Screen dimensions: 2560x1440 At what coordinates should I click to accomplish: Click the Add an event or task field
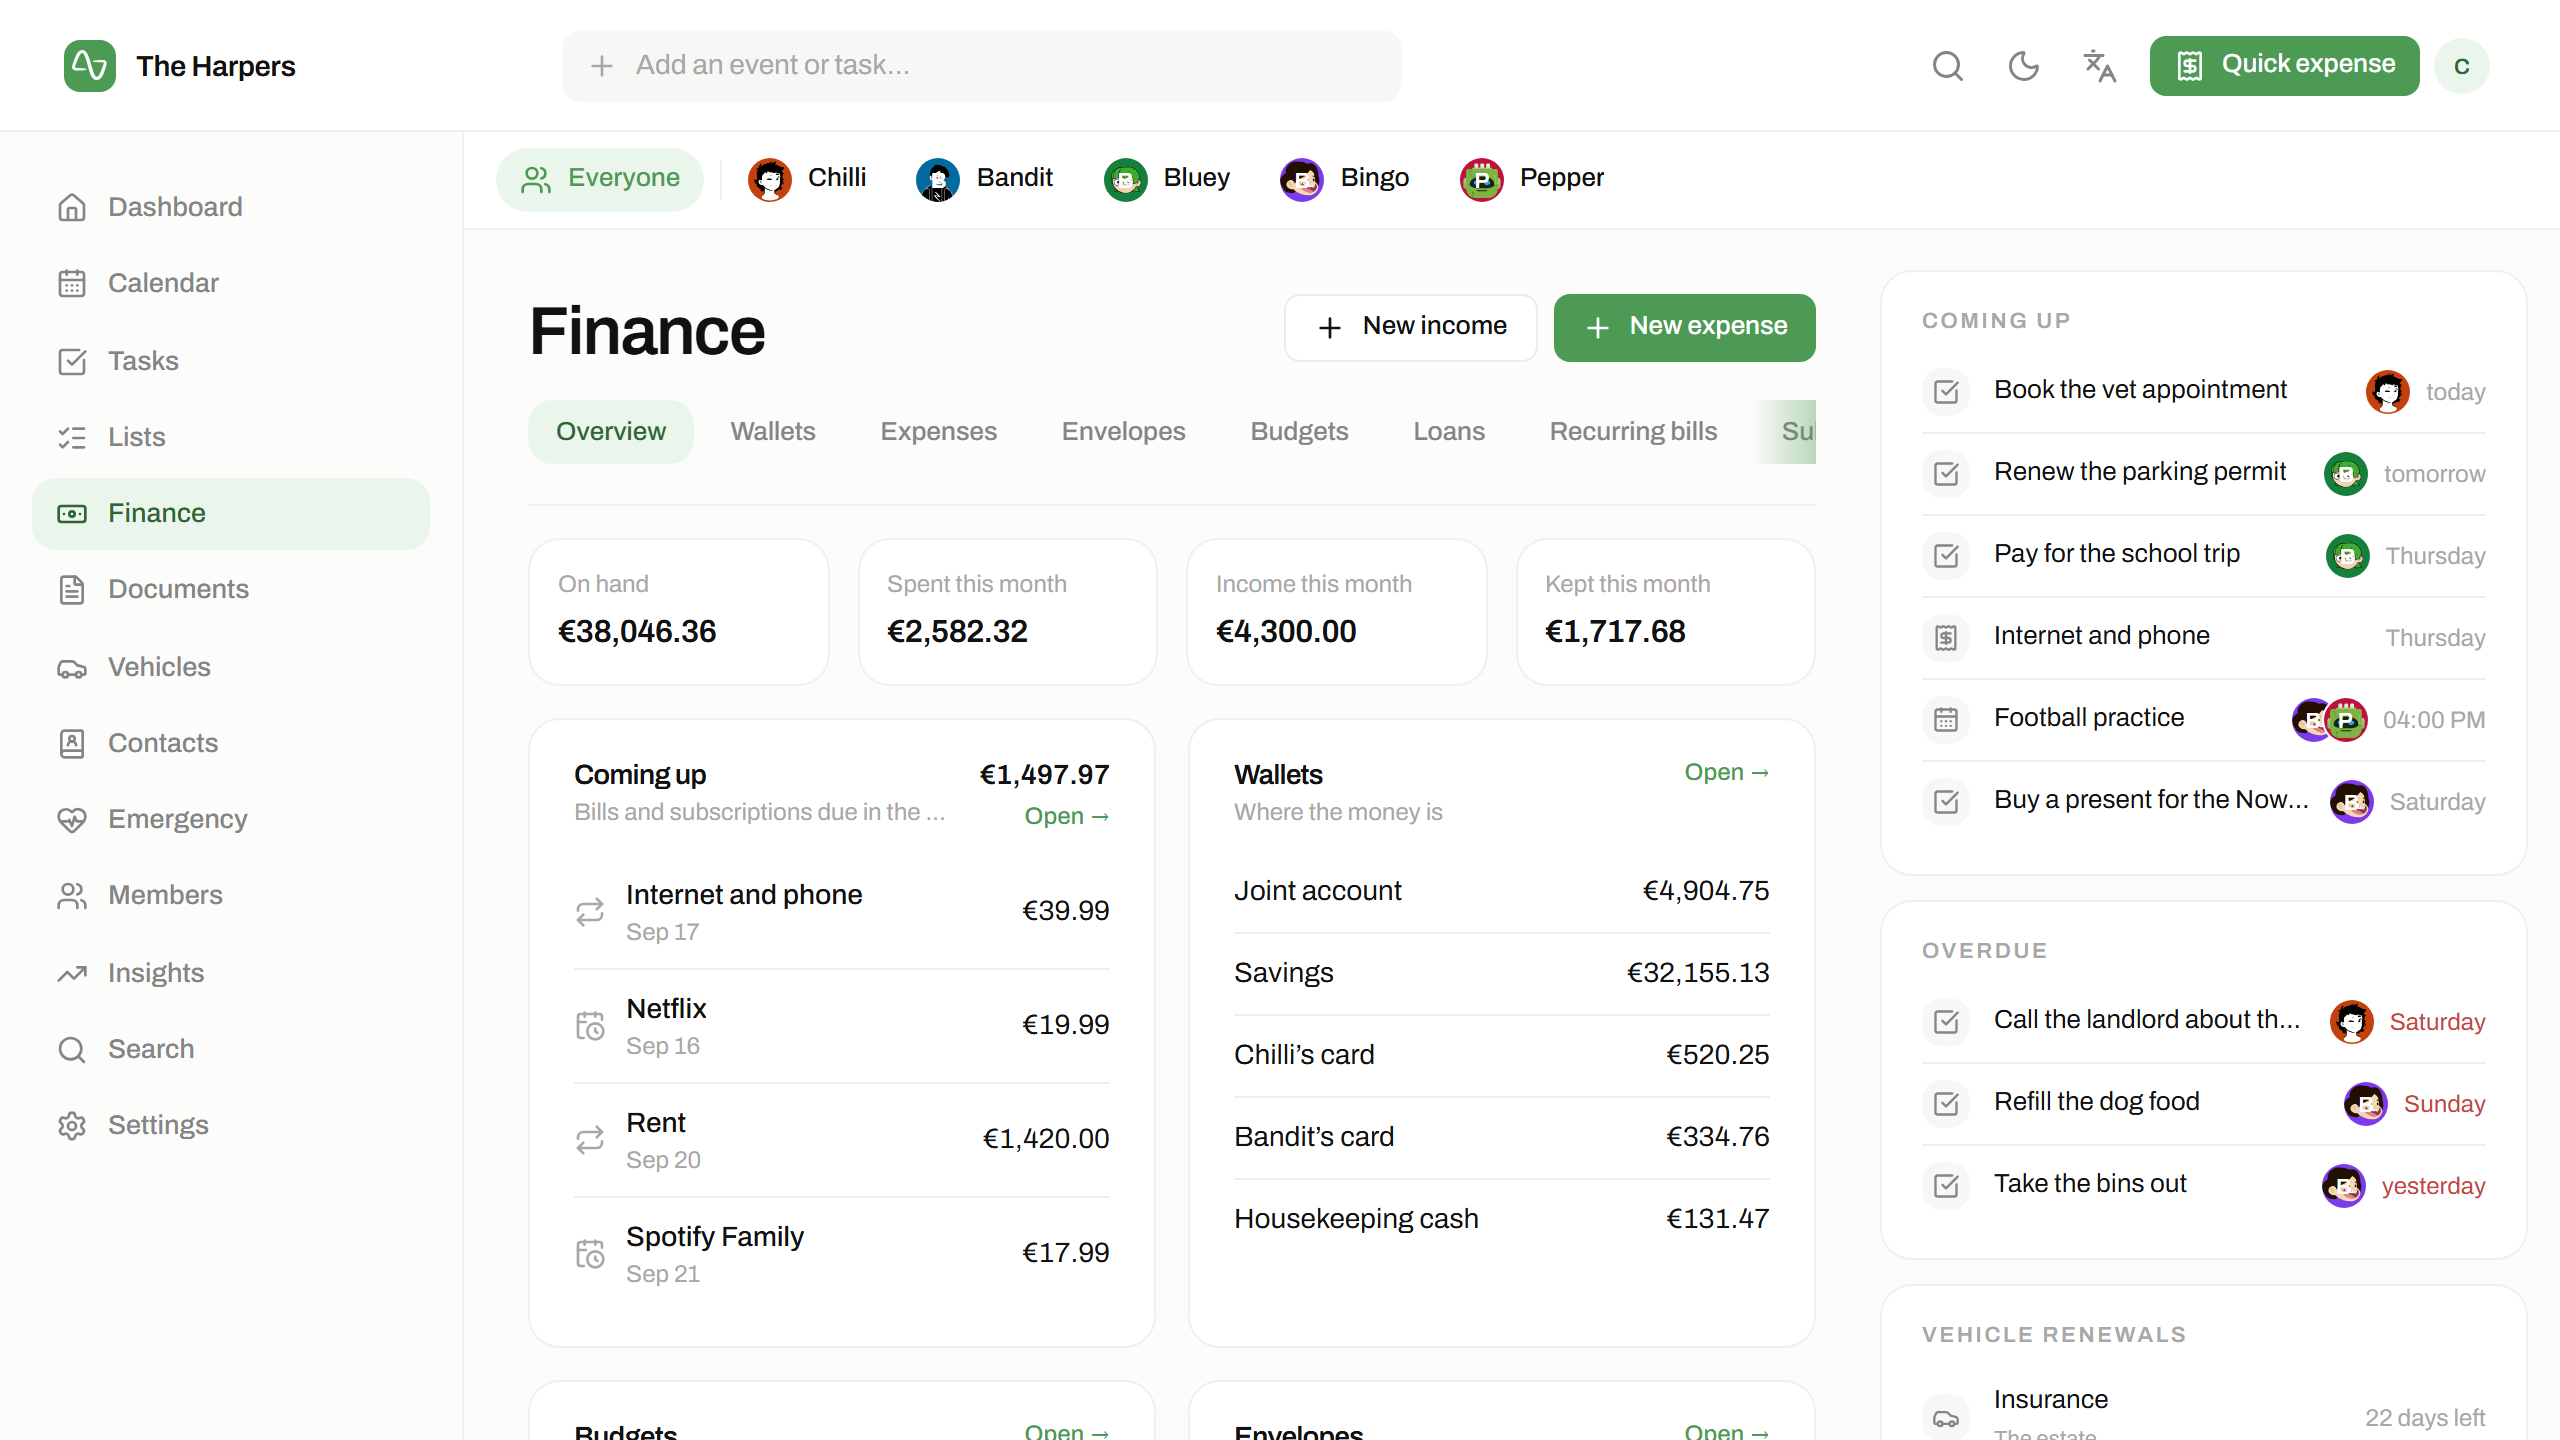tap(981, 66)
